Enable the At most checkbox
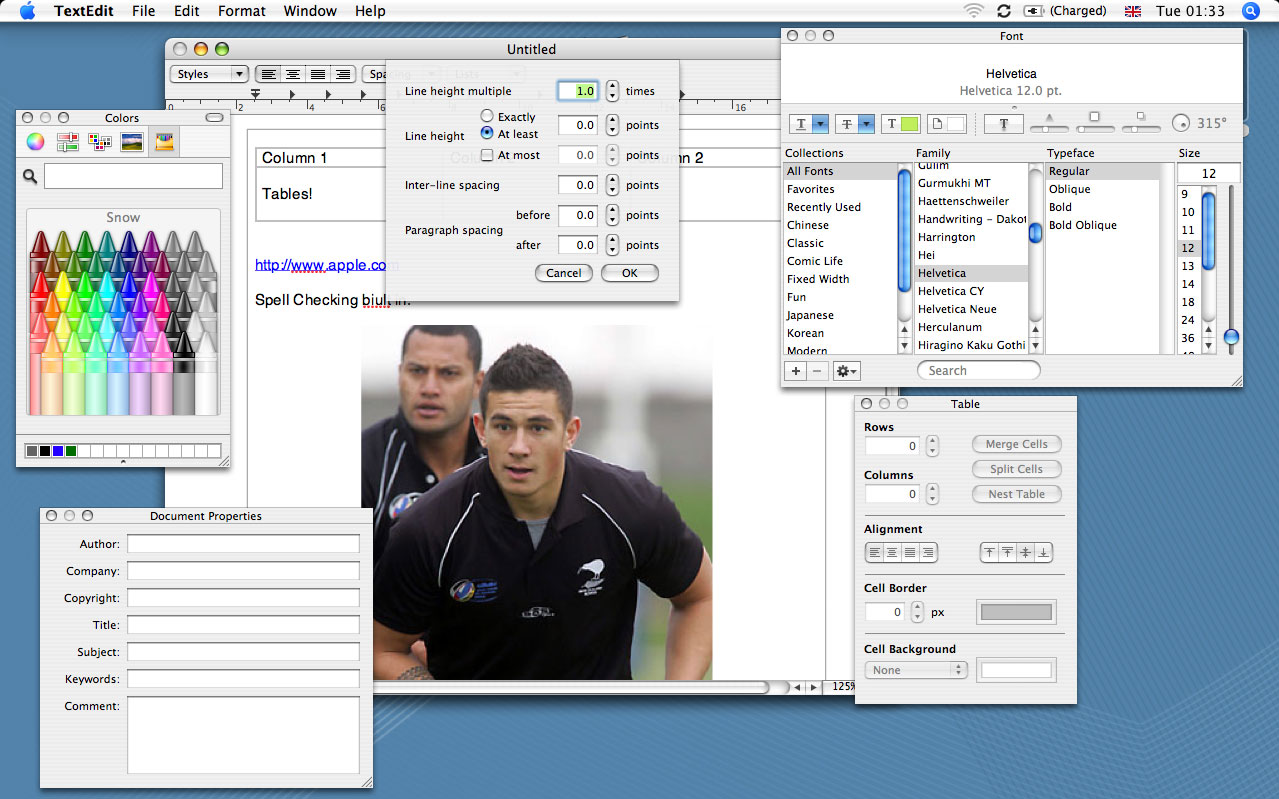1279x799 pixels. coord(487,155)
